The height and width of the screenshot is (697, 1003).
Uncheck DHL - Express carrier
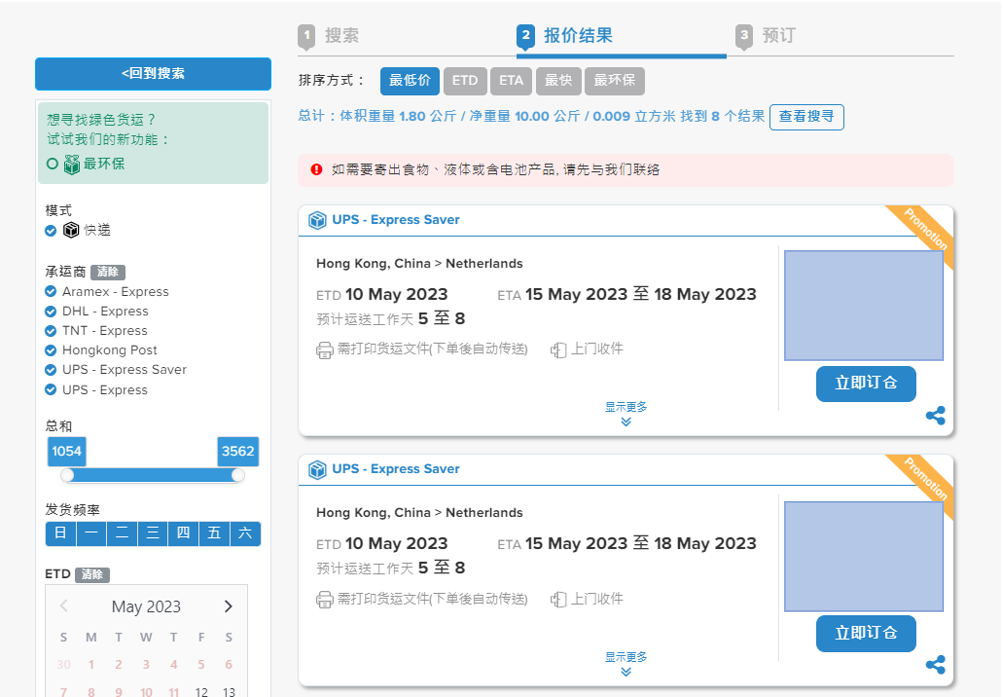pyautogui.click(x=51, y=311)
